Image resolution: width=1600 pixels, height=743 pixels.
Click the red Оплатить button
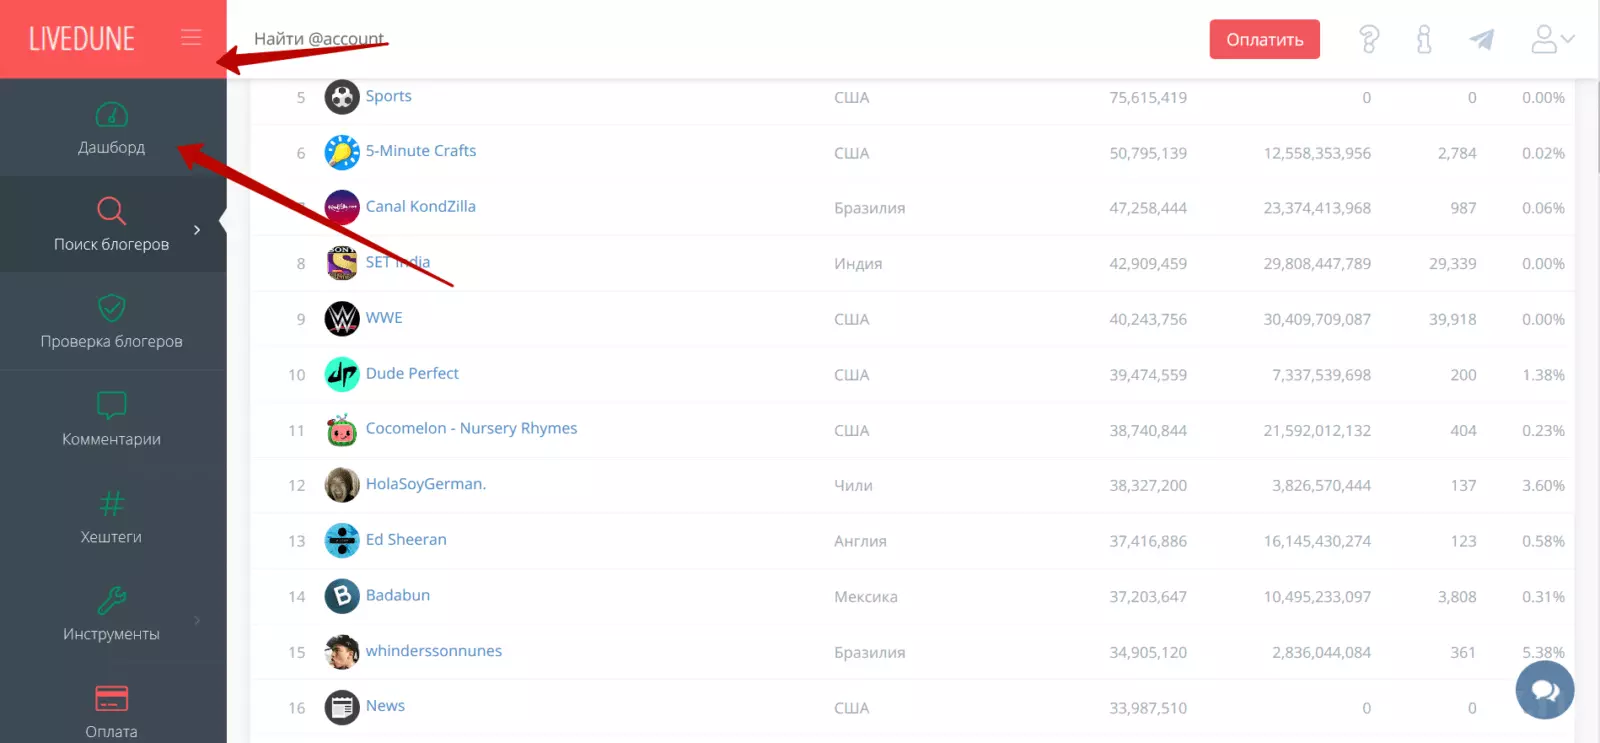[1264, 39]
